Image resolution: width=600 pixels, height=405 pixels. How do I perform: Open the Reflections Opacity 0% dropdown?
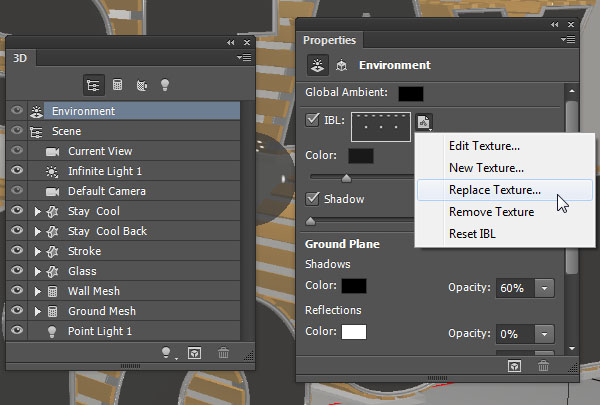pos(544,334)
